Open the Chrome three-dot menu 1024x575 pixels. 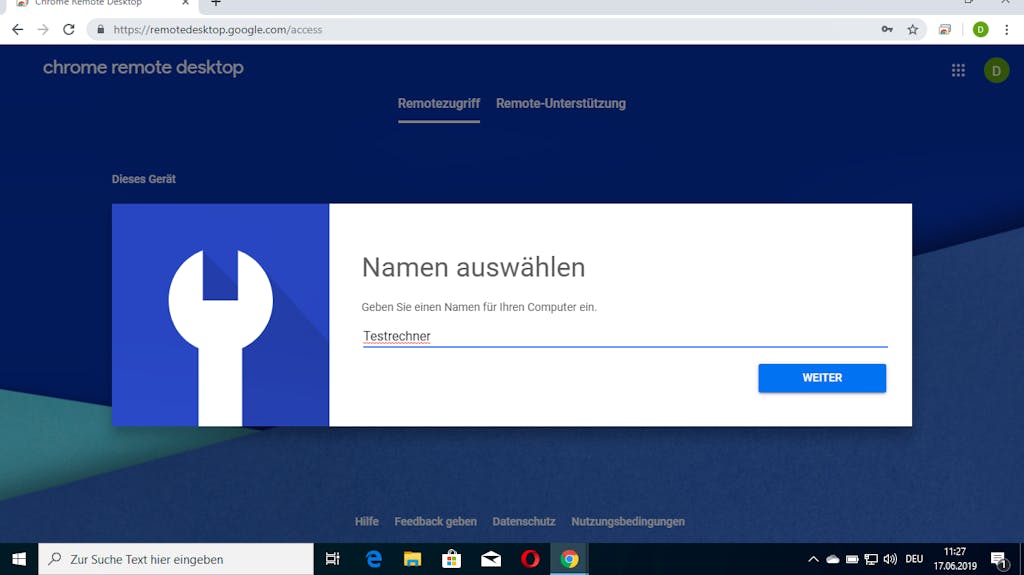coord(1006,29)
